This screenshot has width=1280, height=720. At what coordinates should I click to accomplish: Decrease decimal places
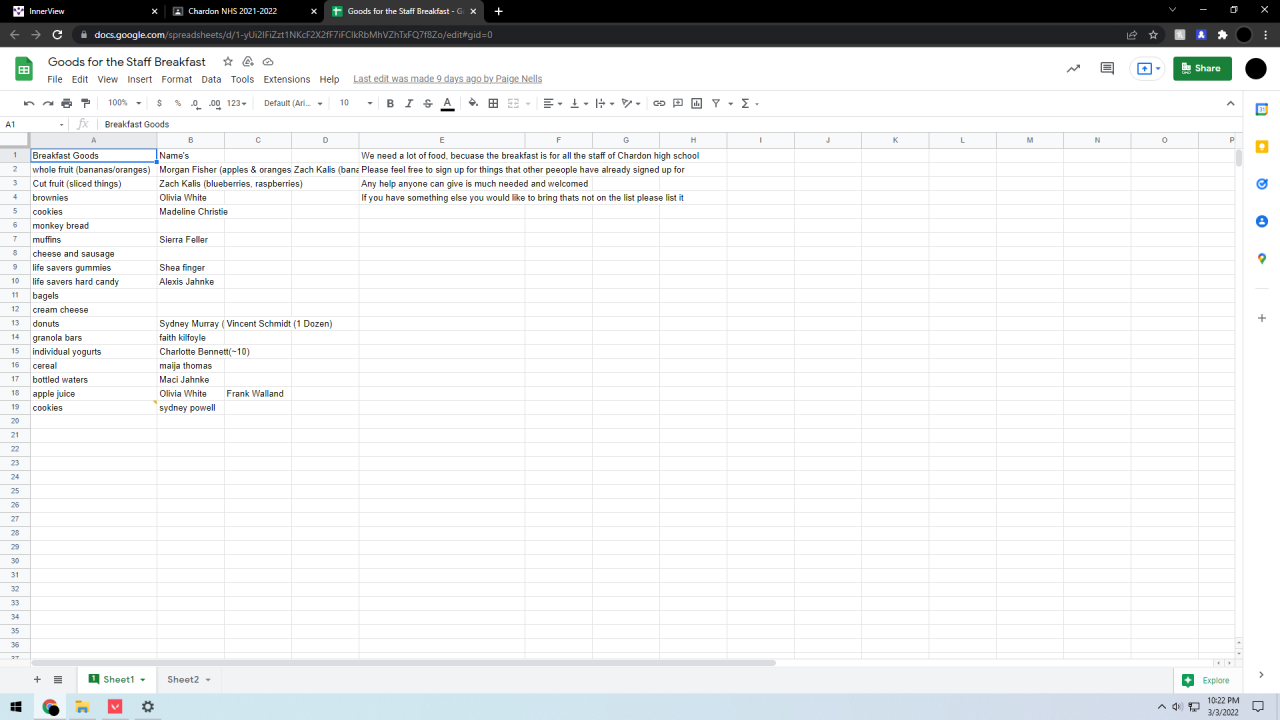pos(195,103)
